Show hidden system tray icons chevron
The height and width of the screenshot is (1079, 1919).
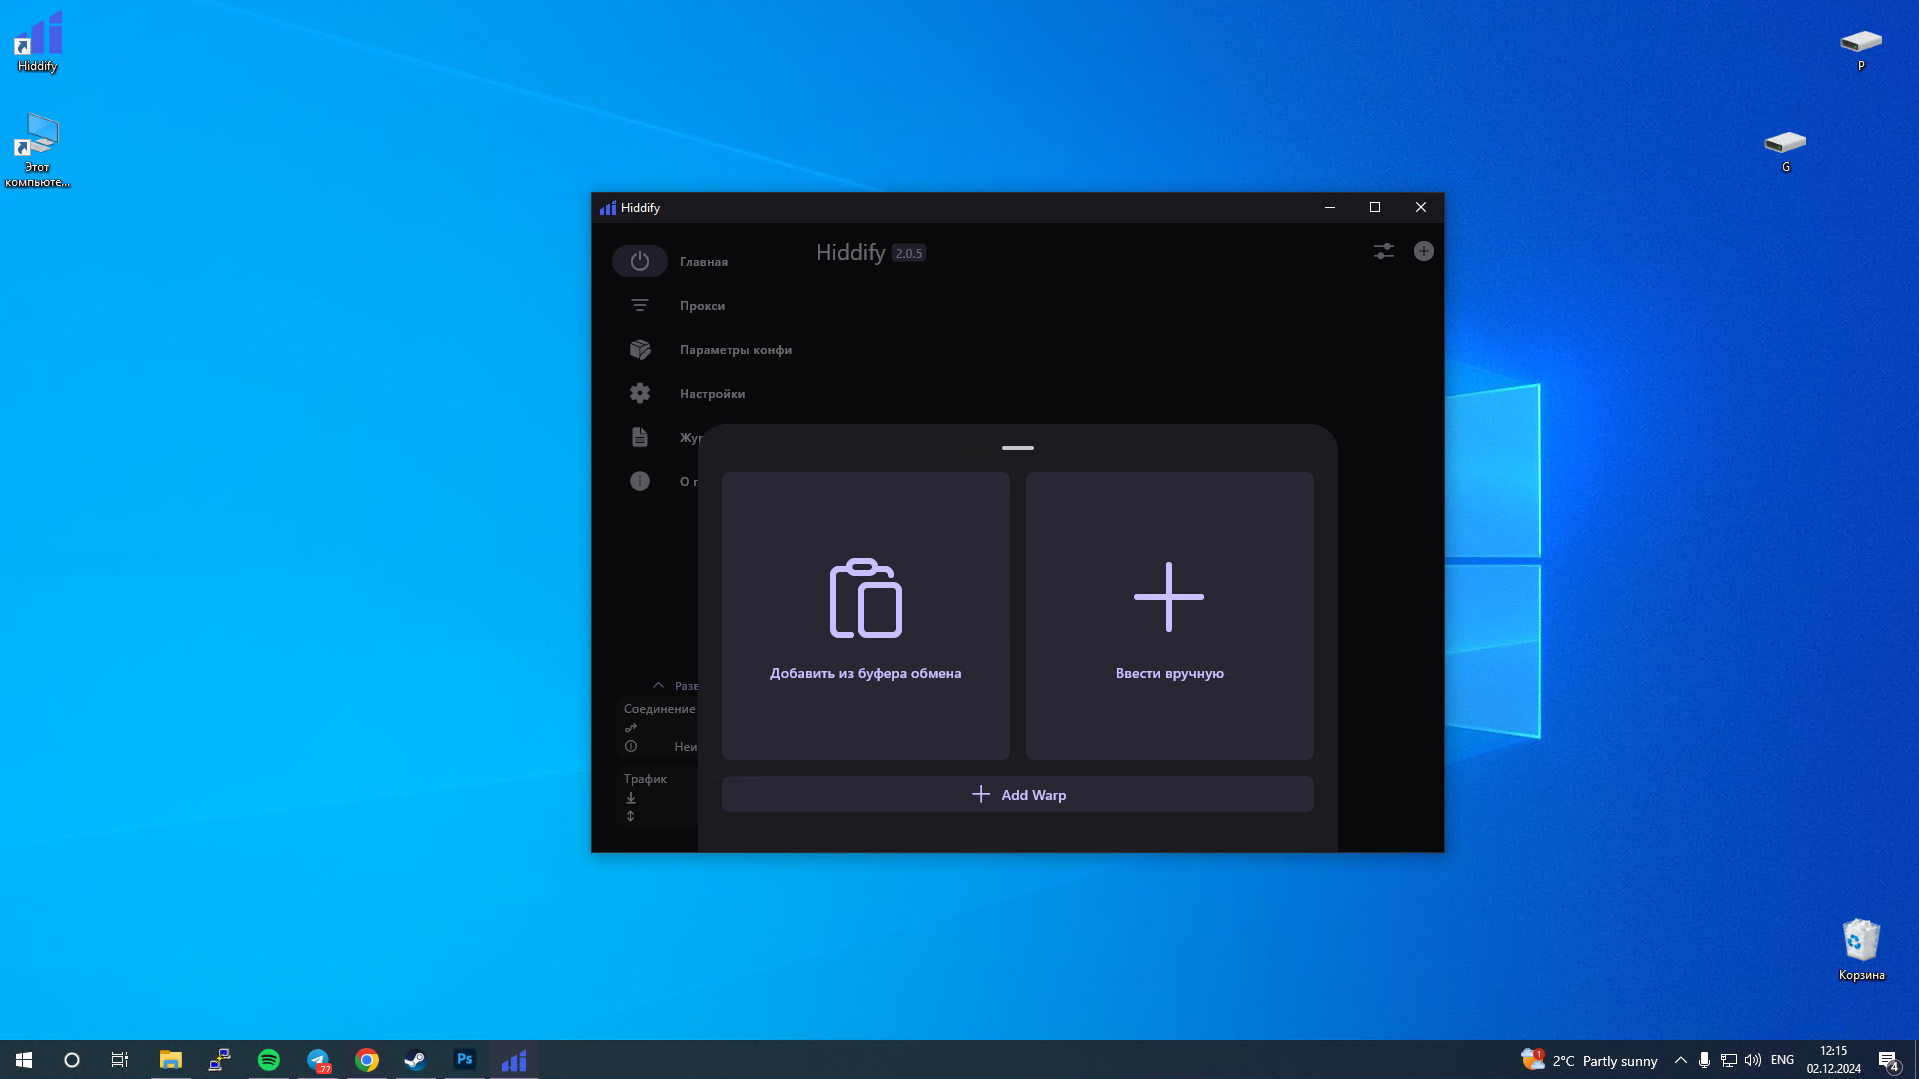pos(1680,1060)
